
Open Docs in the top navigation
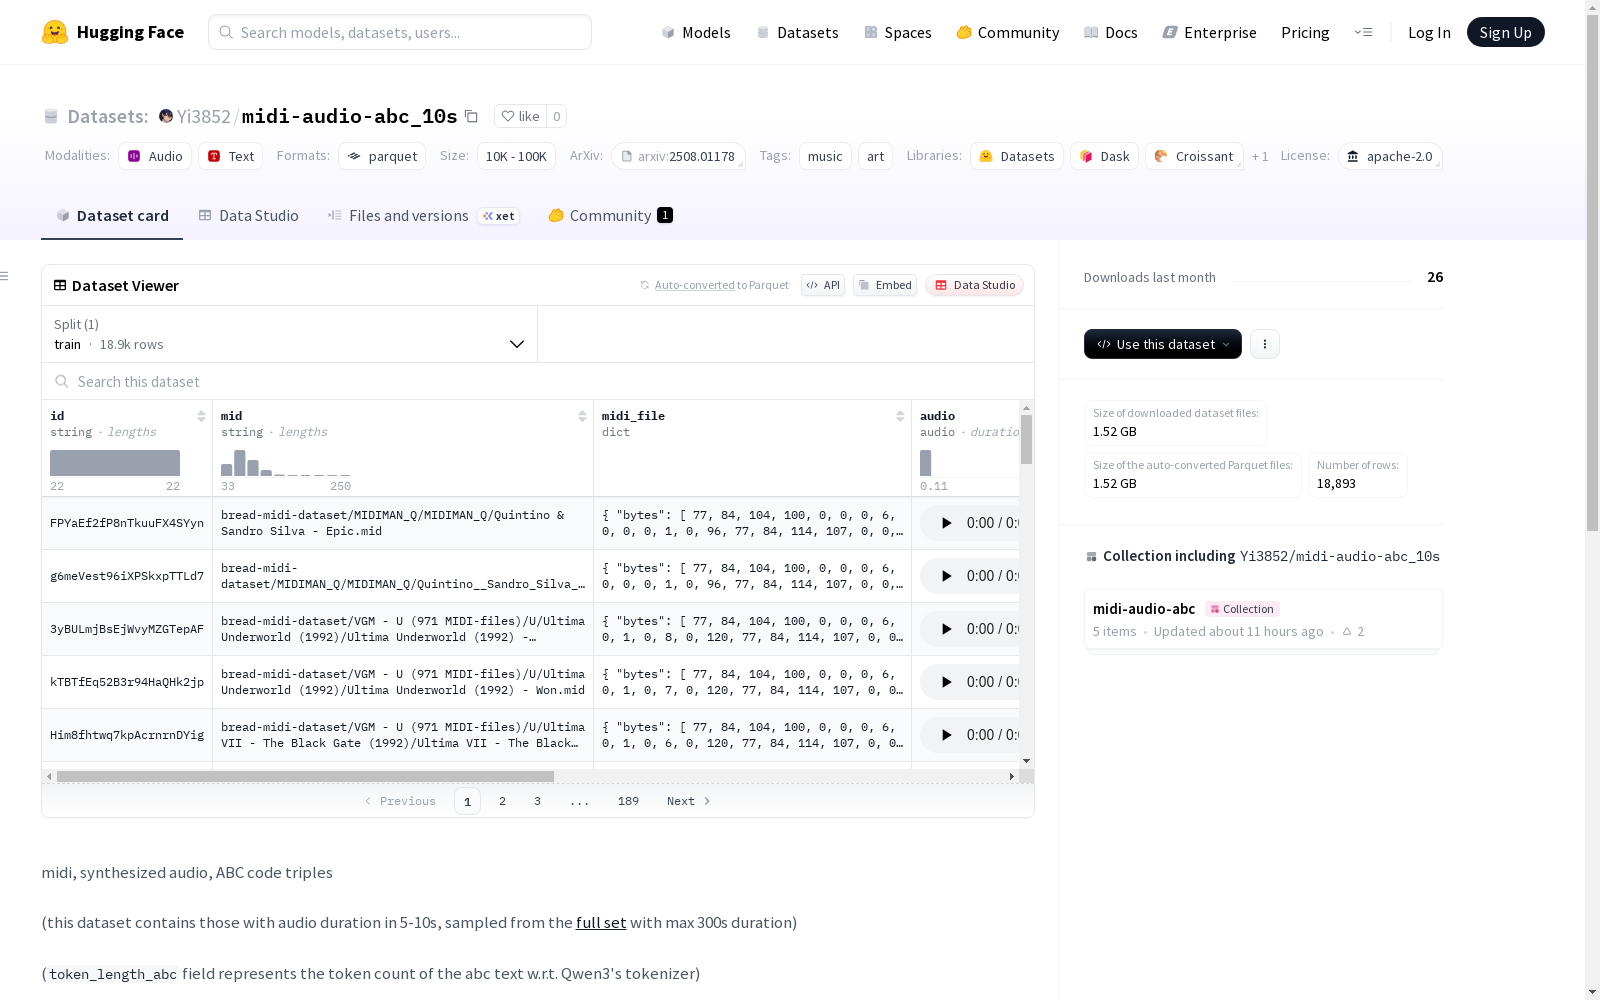tap(1111, 32)
